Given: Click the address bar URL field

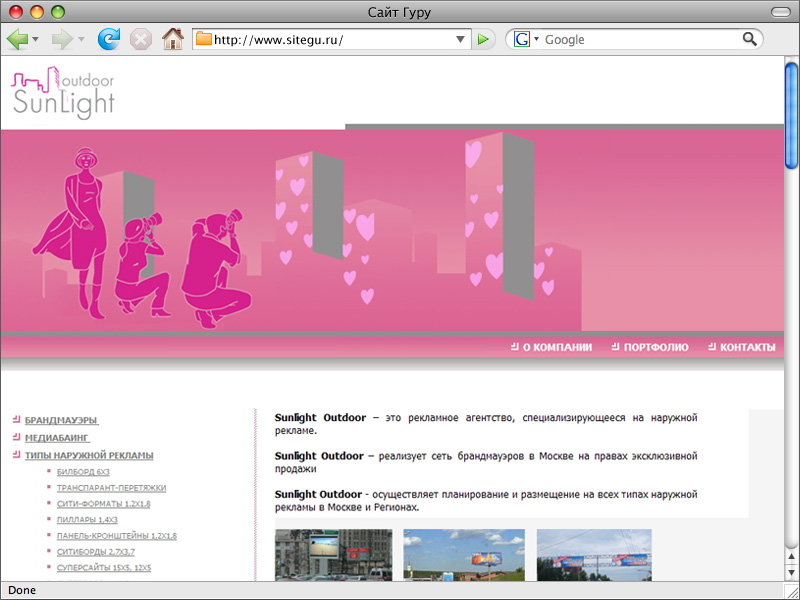Looking at the screenshot, I should pos(332,39).
